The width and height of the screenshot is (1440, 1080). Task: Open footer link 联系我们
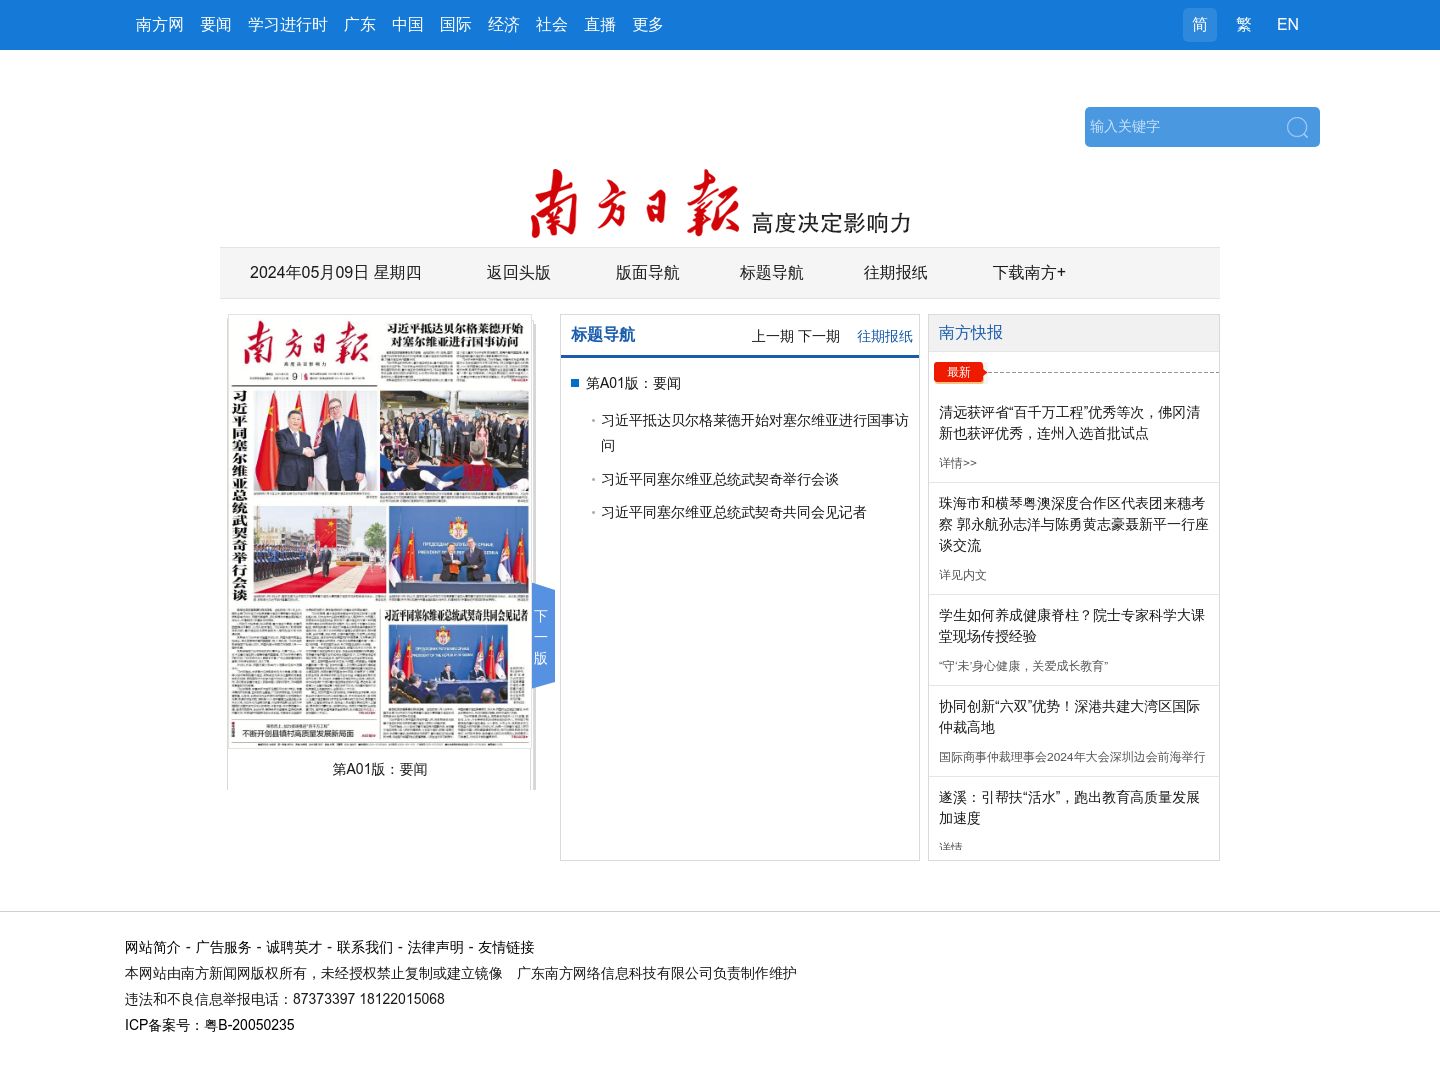tap(365, 948)
